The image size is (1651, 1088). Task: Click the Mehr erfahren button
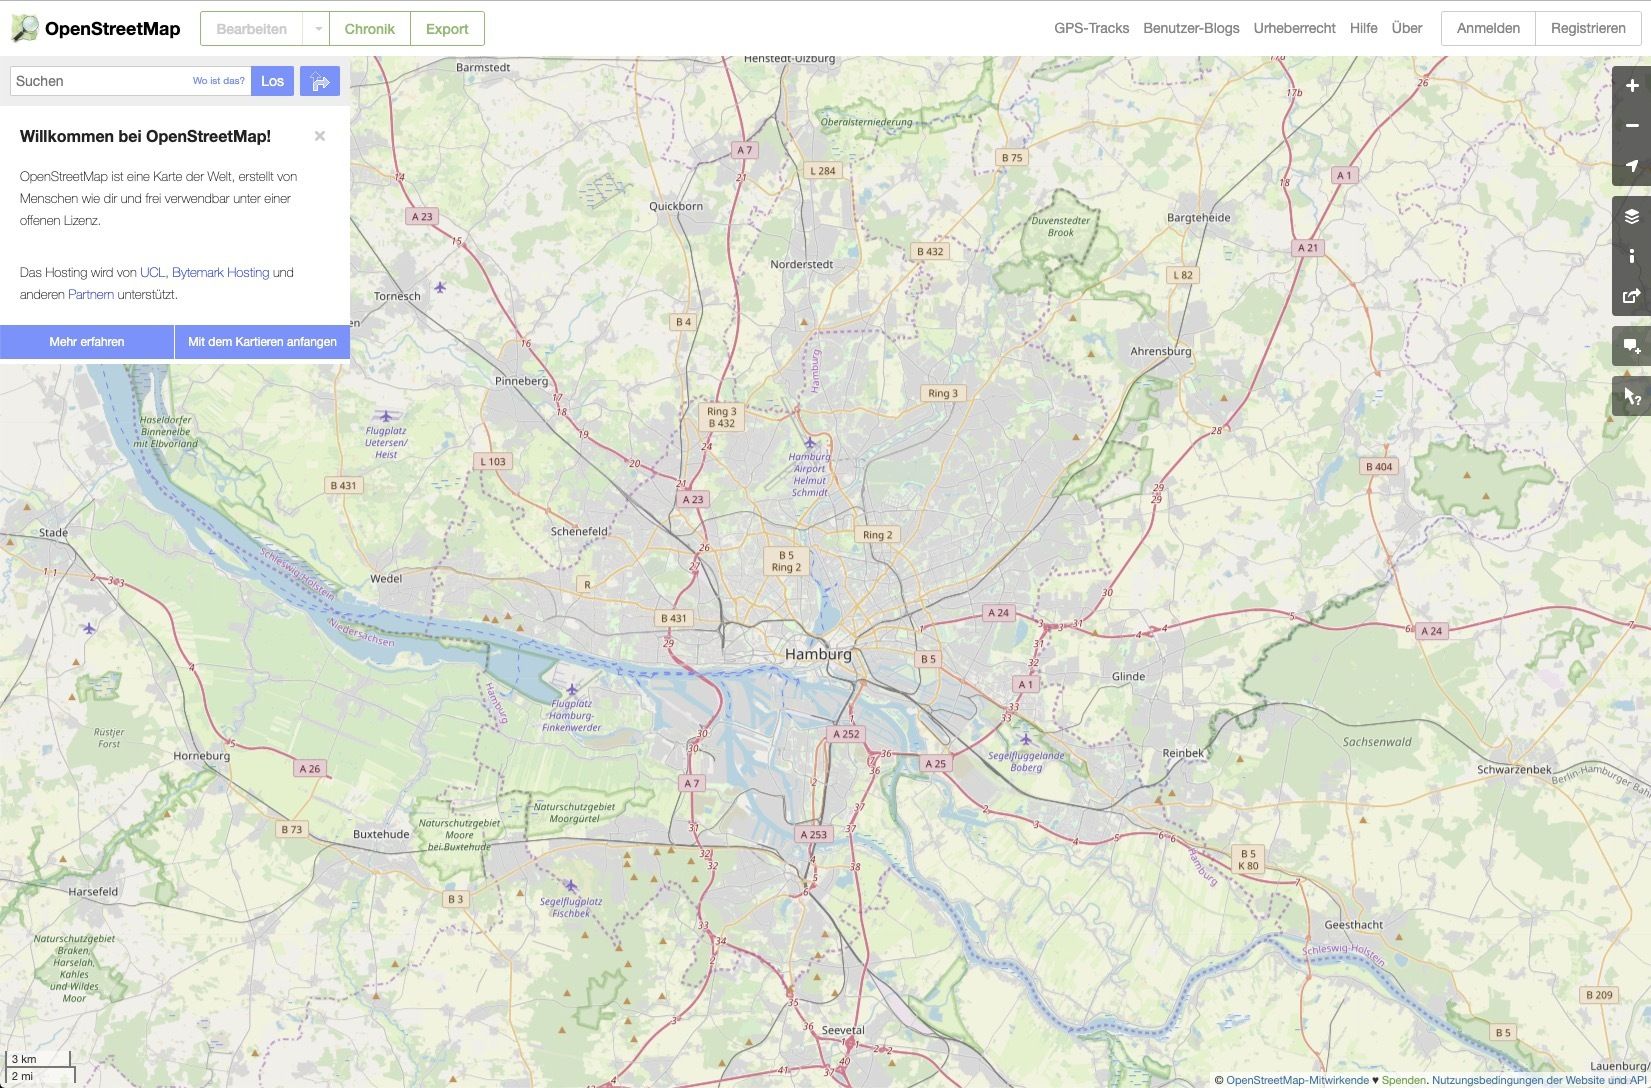[x=87, y=342]
